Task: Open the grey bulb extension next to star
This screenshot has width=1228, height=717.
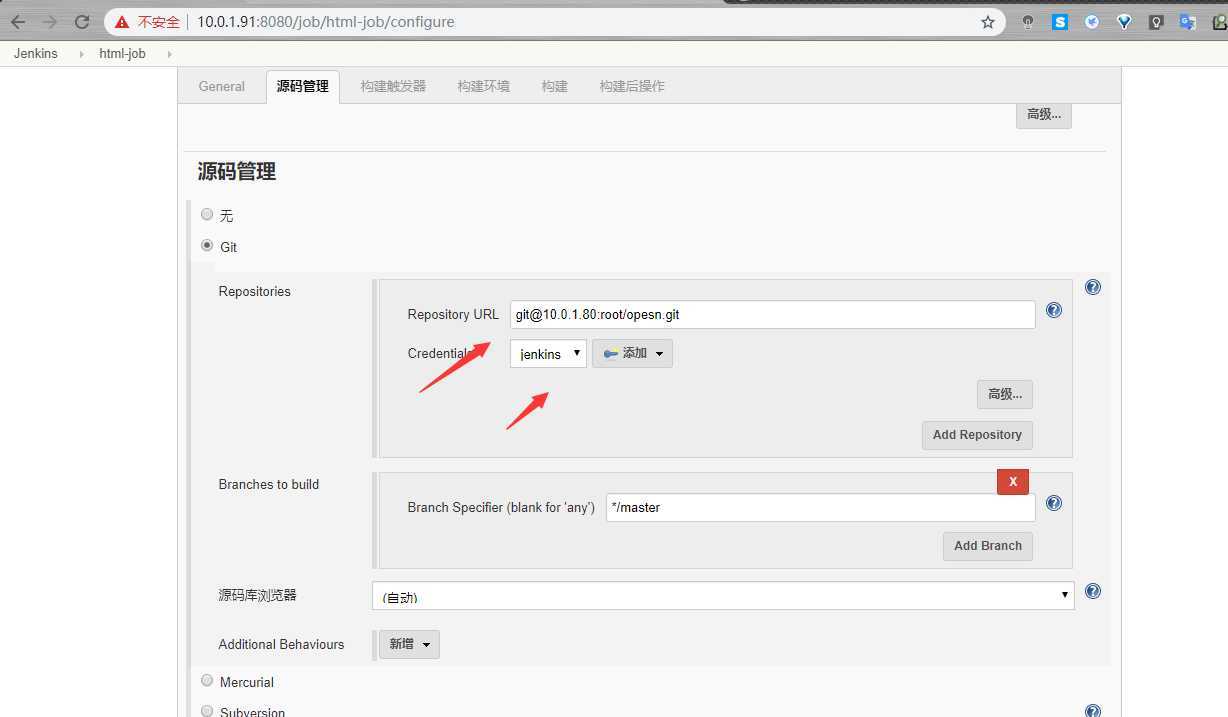Action: pos(1028,22)
